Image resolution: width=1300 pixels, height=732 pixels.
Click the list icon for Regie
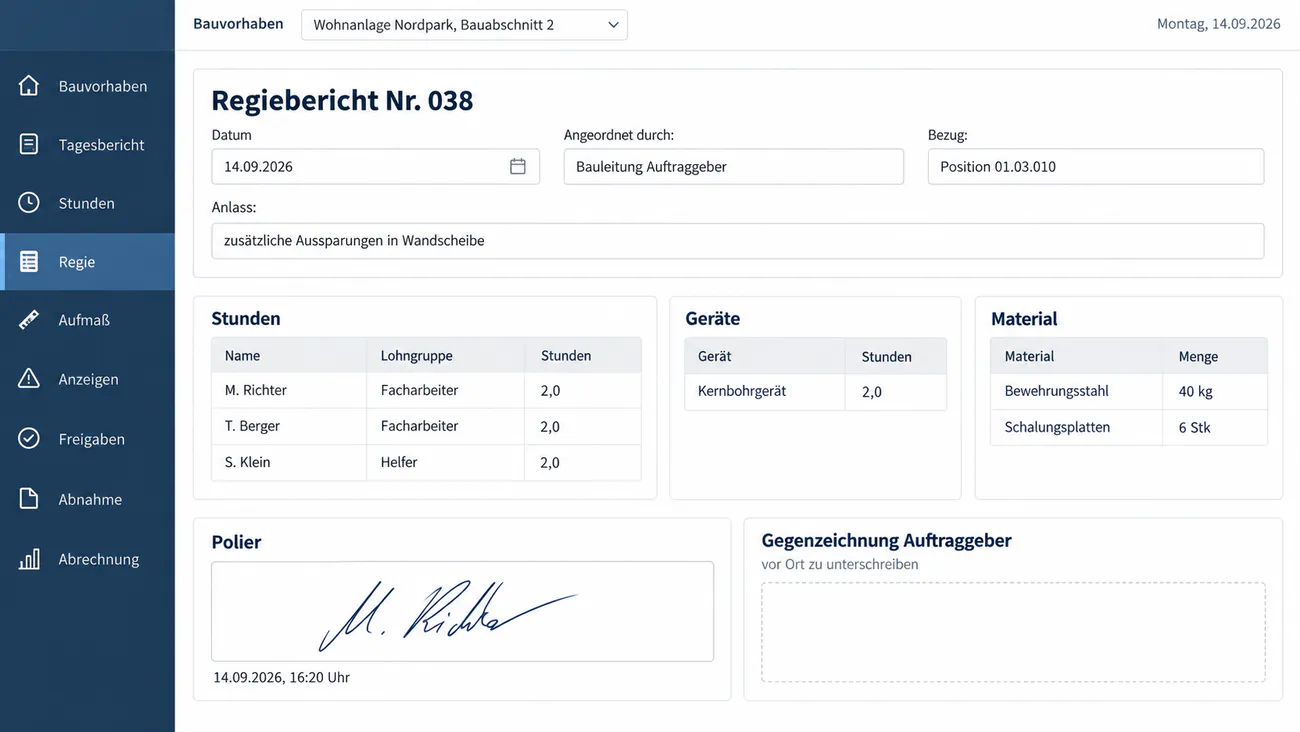(x=29, y=262)
